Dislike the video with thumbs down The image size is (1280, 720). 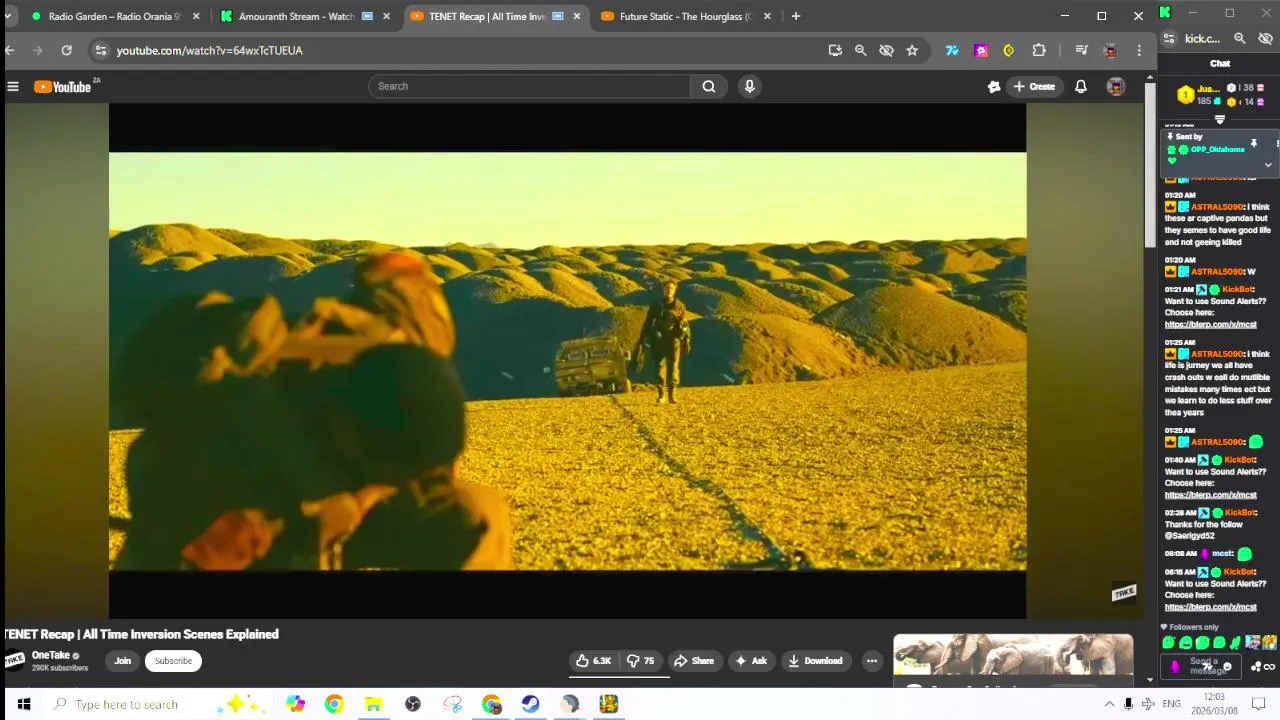tap(641, 661)
